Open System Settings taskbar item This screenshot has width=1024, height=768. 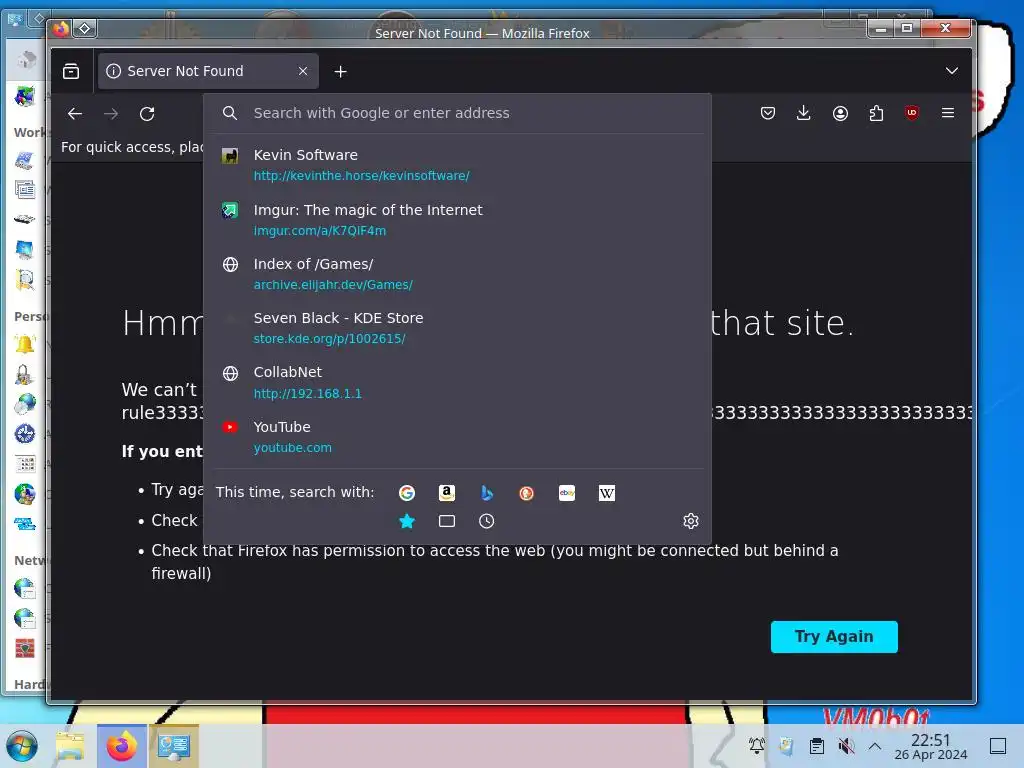[174, 746]
